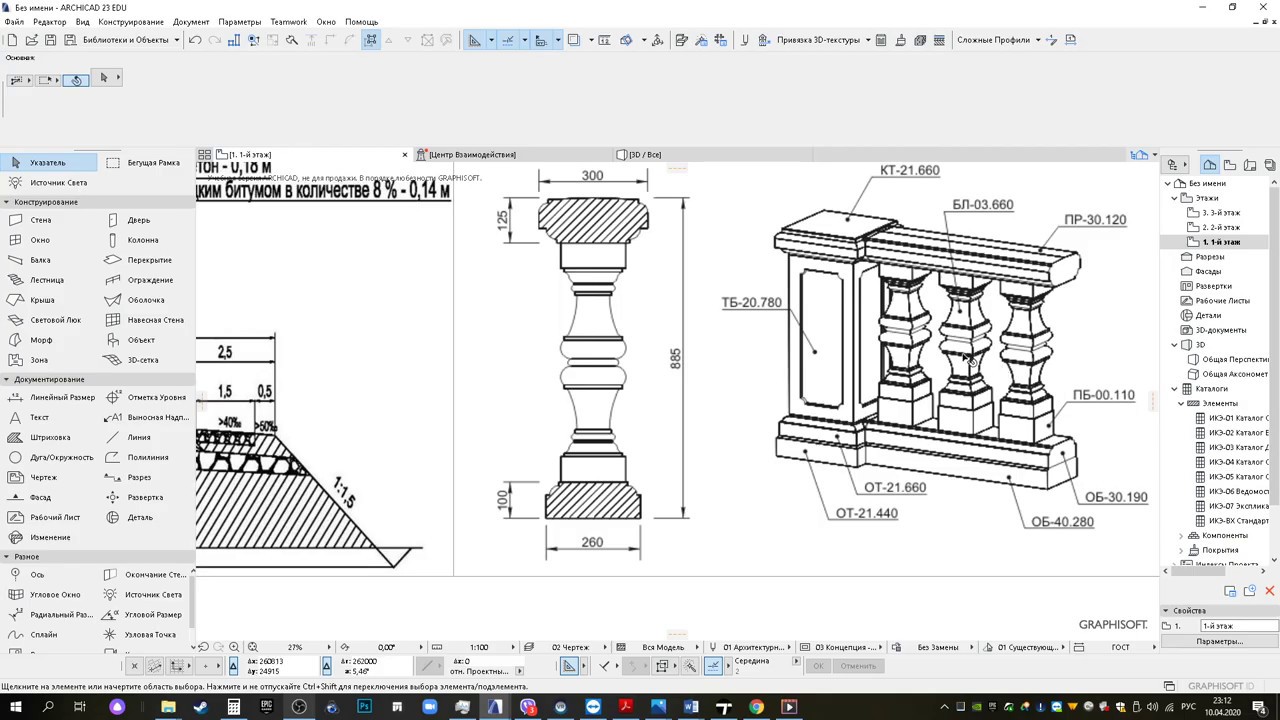Open the Без Замены override selector

[938, 647]
